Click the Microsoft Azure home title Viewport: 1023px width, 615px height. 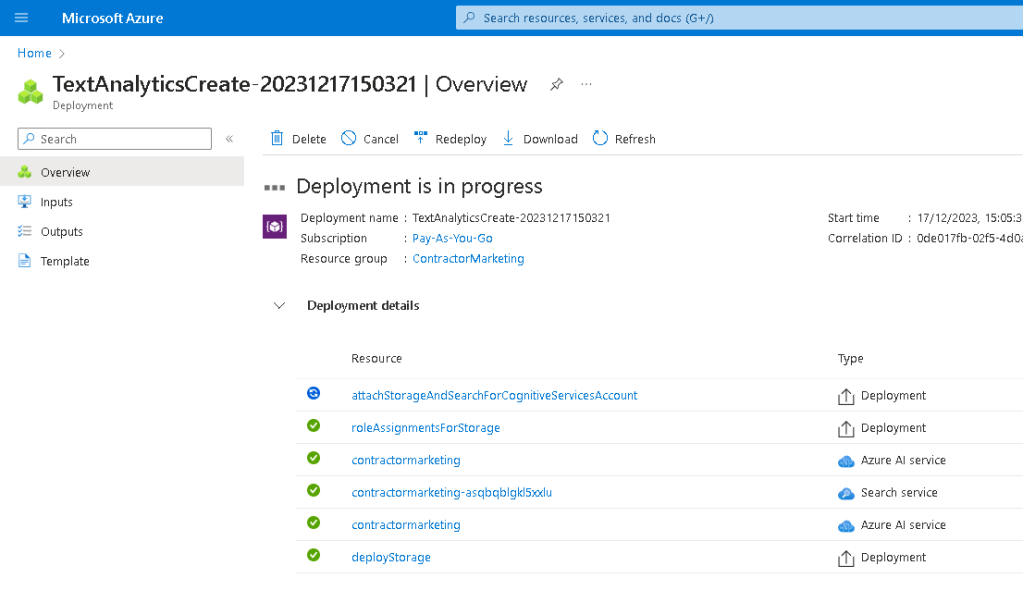[x=112, y=18]
